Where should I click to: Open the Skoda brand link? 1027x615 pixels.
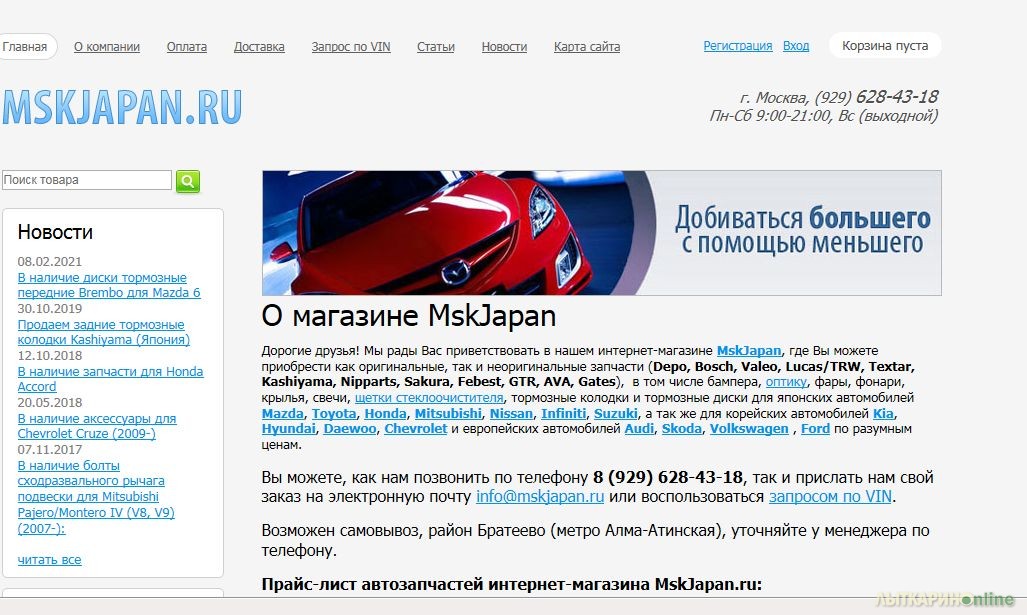tap(682, 429)
